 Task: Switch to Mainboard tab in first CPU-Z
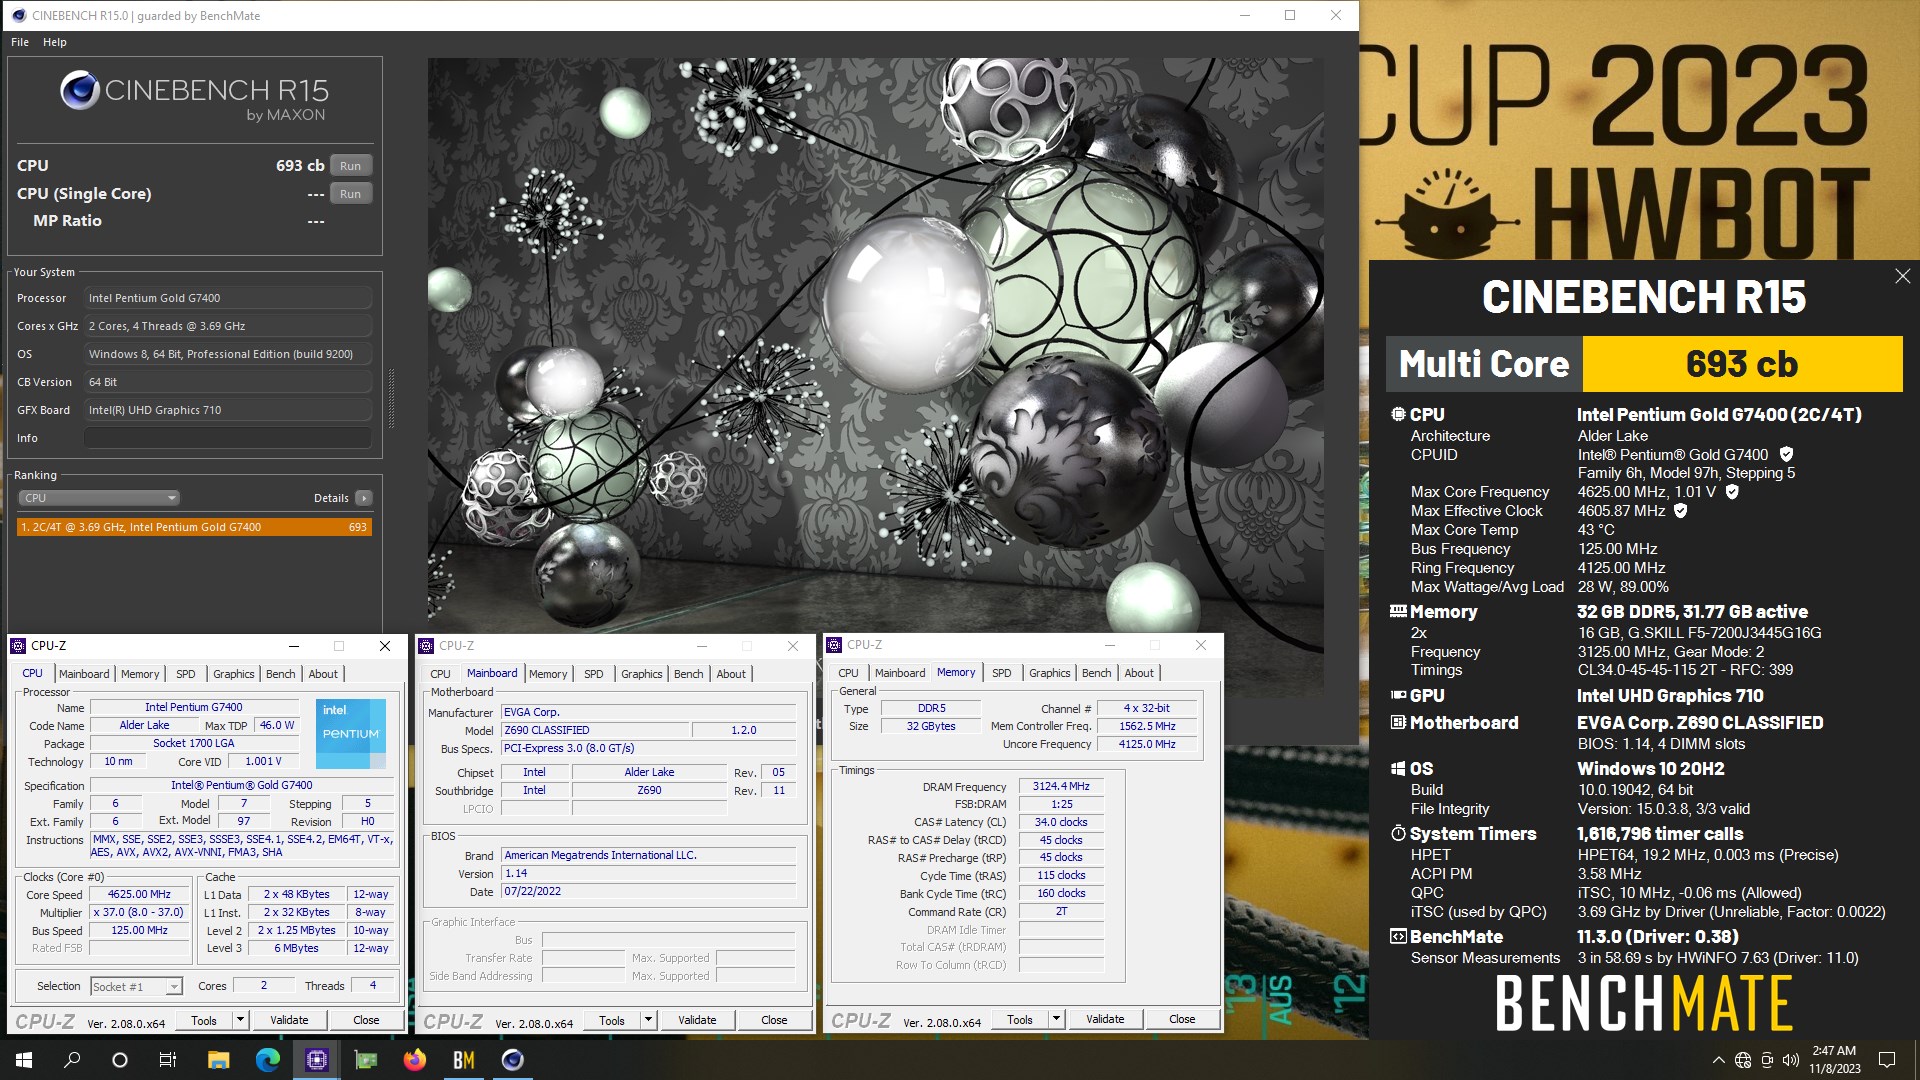[84, 674]
